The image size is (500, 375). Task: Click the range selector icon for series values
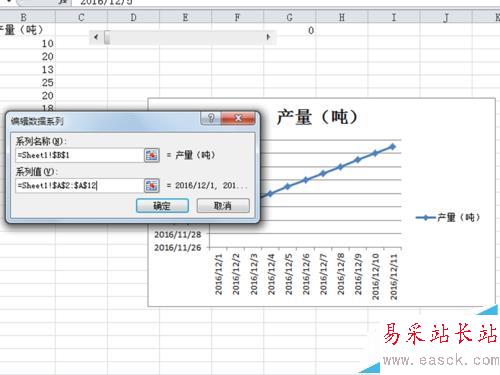(x=152, y=186)
